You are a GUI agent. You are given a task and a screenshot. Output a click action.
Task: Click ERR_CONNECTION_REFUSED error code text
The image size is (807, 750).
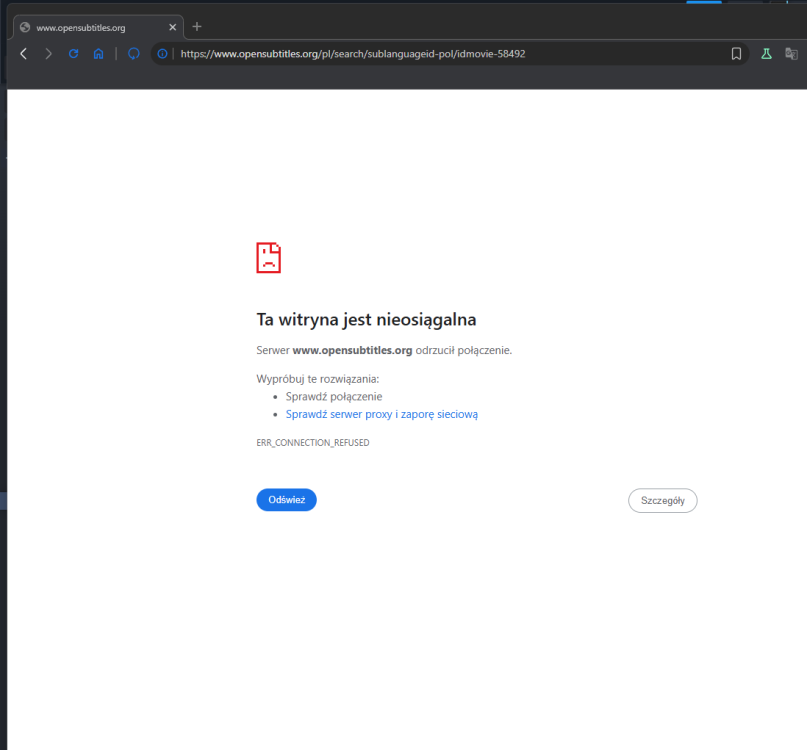313,443
